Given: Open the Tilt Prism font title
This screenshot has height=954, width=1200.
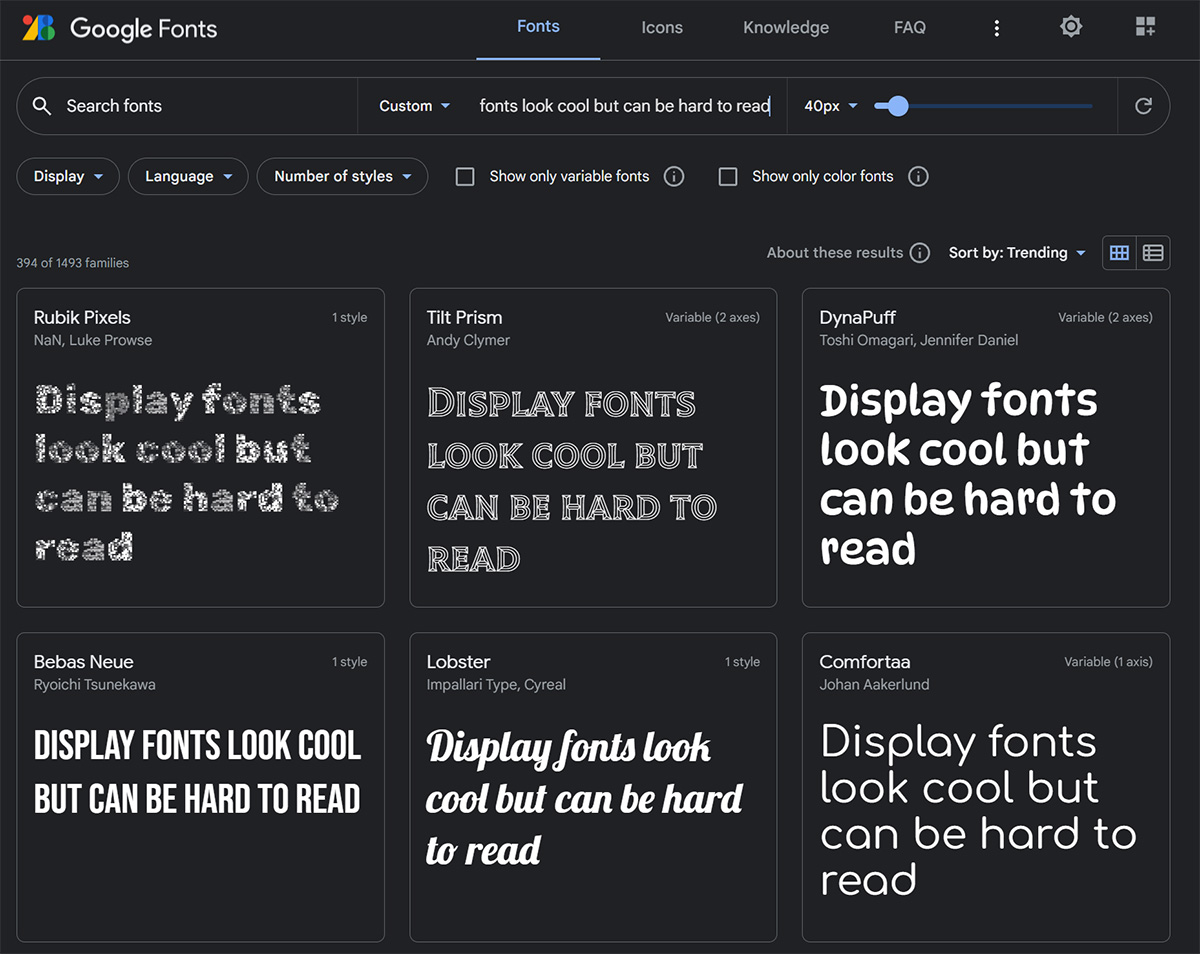Looking at the screenshot, I should pyautogui.click(x=464, y=318).
